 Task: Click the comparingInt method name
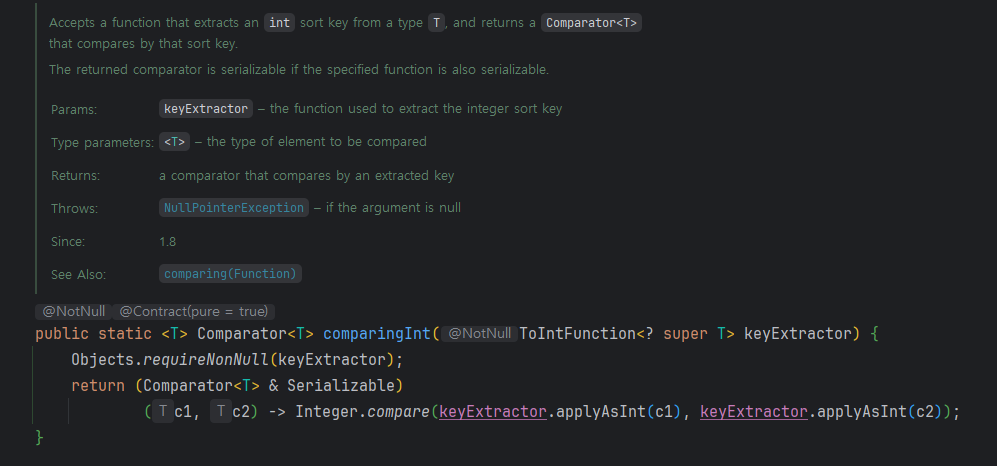(378, 333)
